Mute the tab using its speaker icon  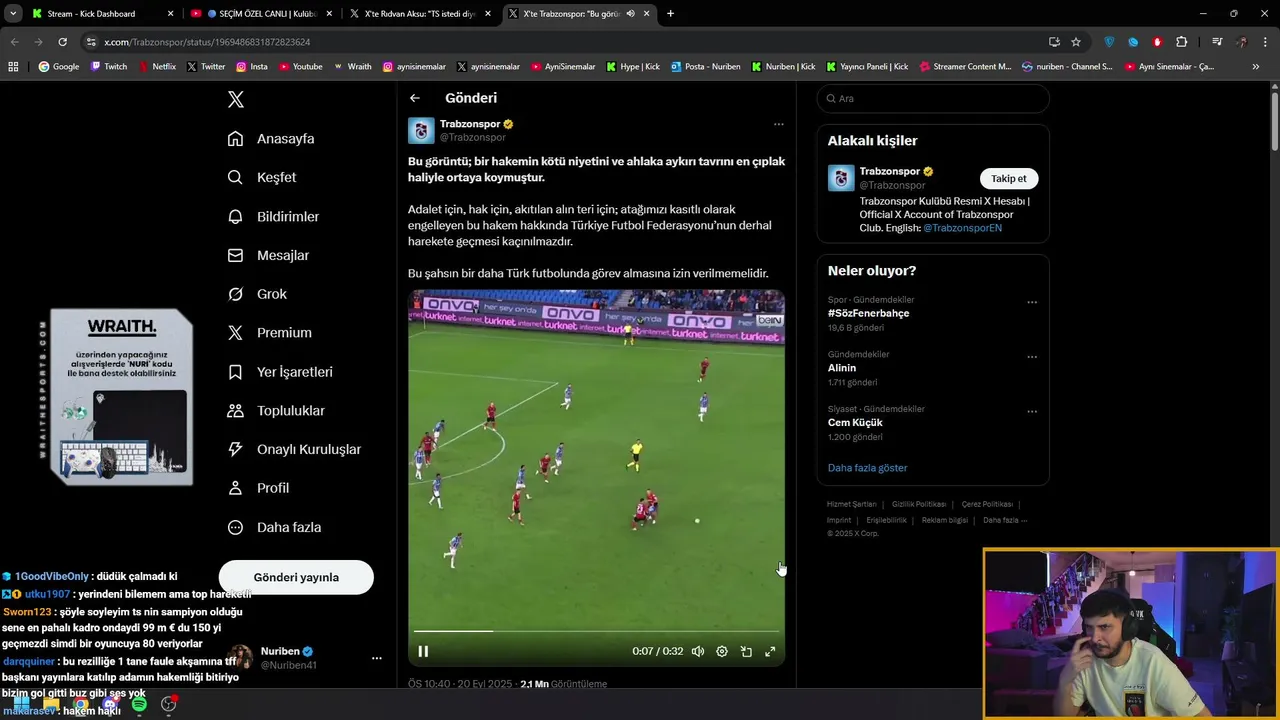point(630,14)
